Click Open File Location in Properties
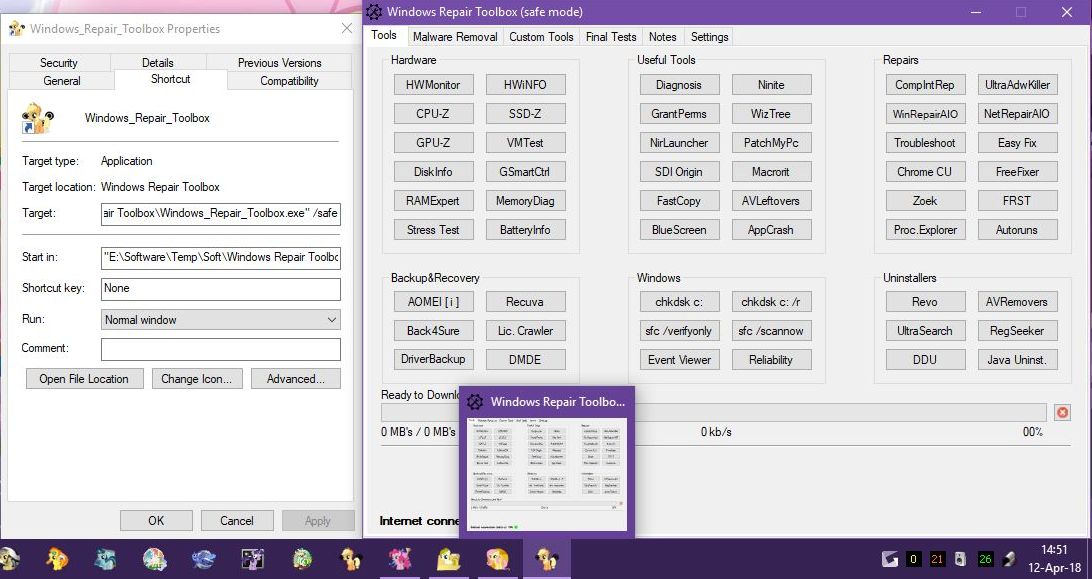Screen dimensions: 1092x579 click(x=85, y=379)
